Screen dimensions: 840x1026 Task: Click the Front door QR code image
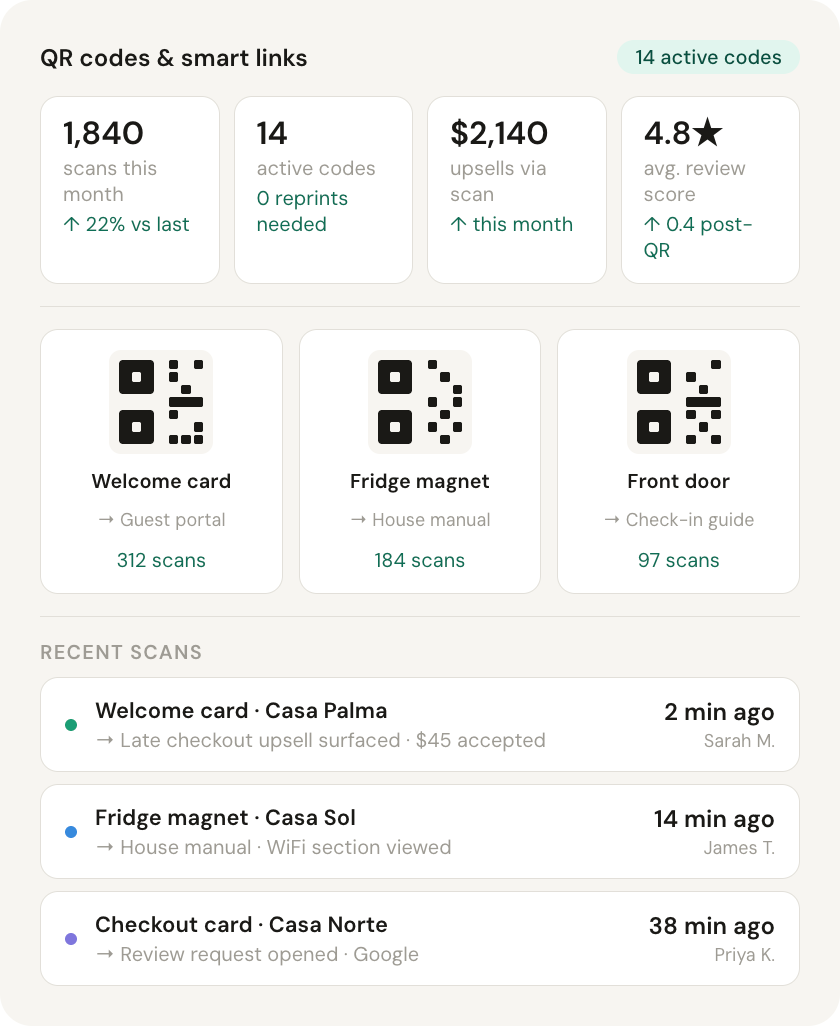679,402
